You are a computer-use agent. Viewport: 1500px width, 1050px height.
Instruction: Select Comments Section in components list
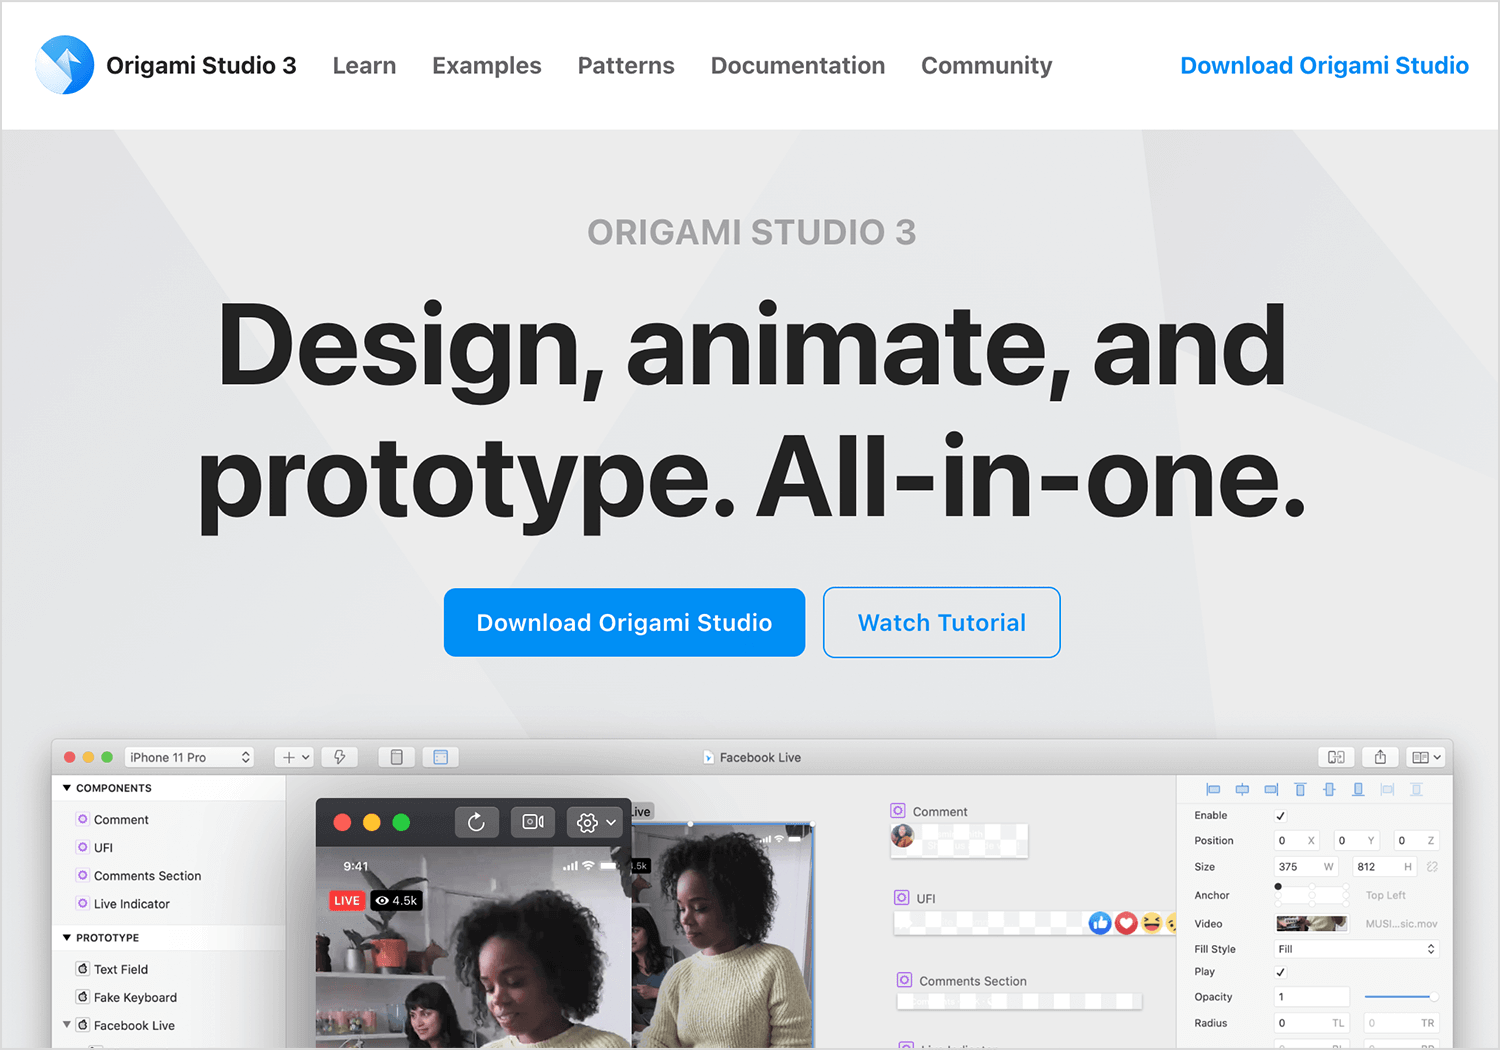[147, 875]
